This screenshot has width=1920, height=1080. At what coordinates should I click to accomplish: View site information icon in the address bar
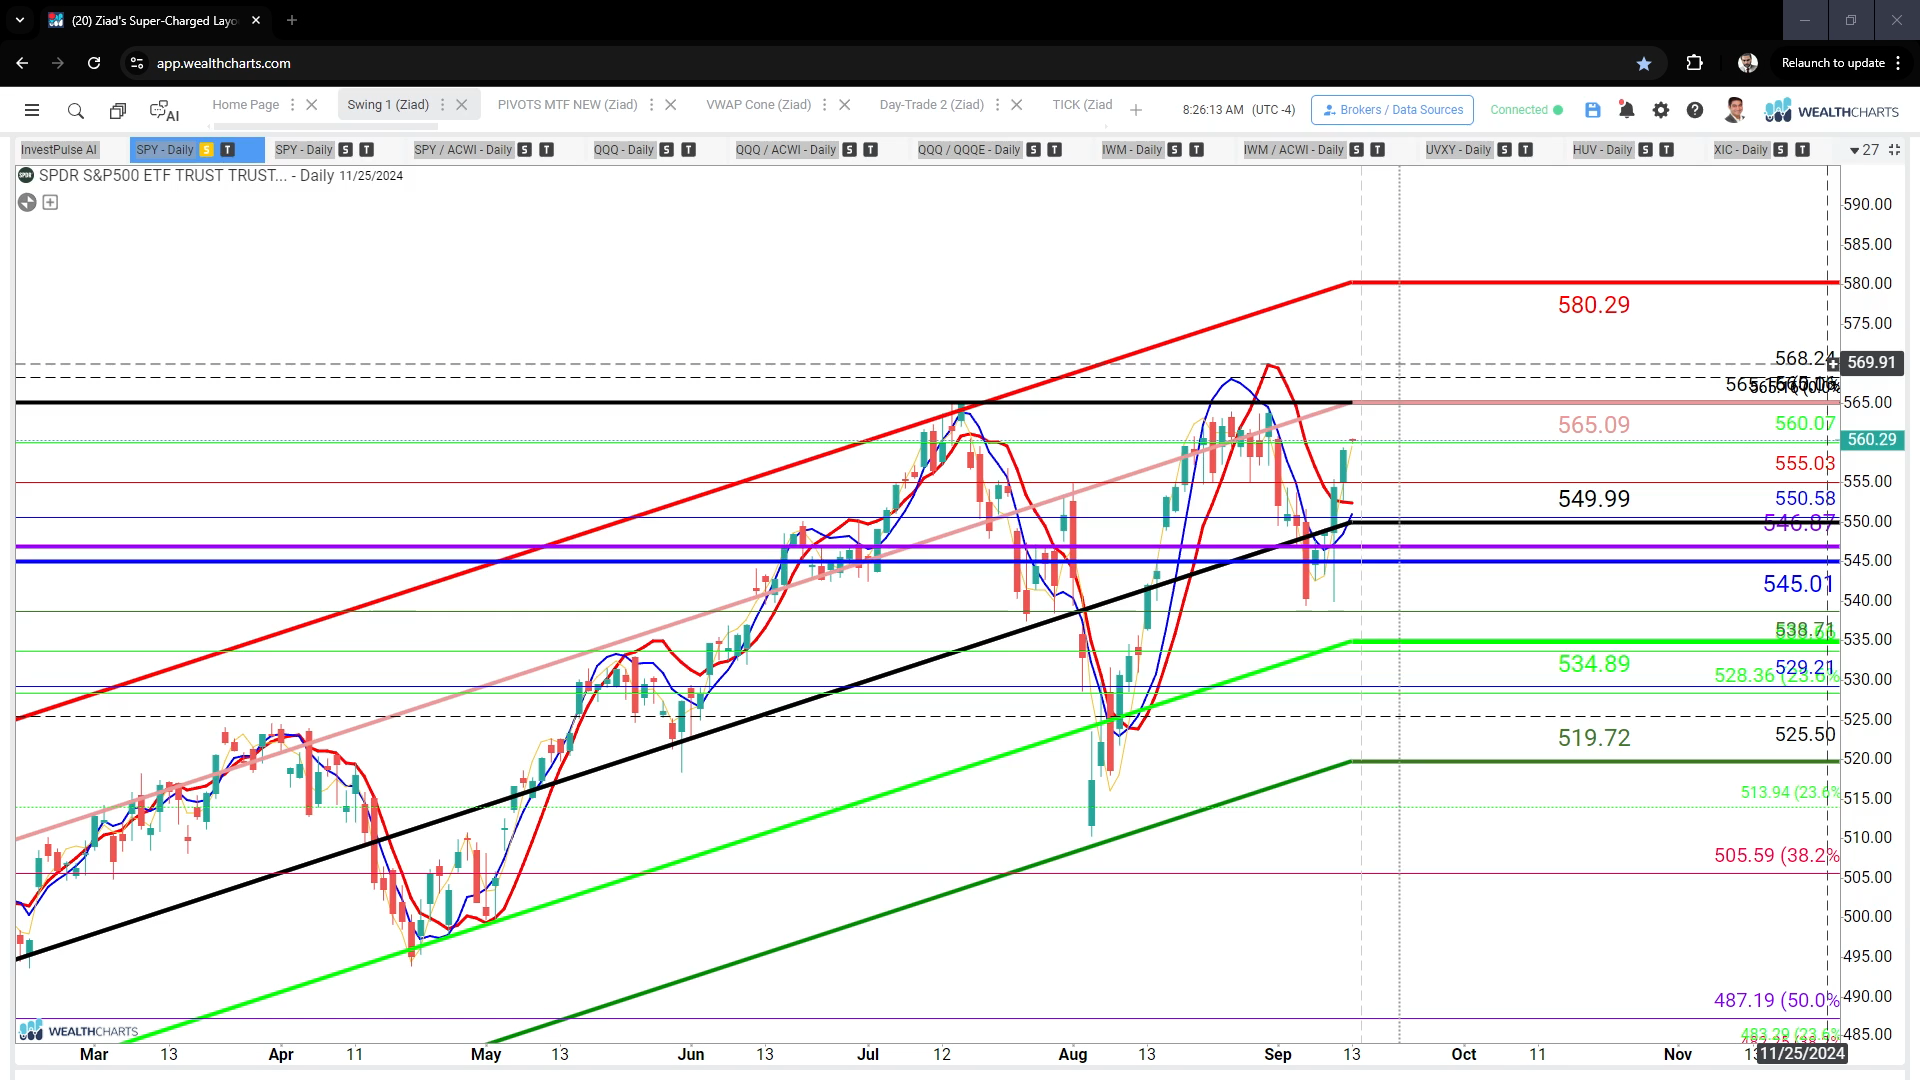click(x=137, y=63)
